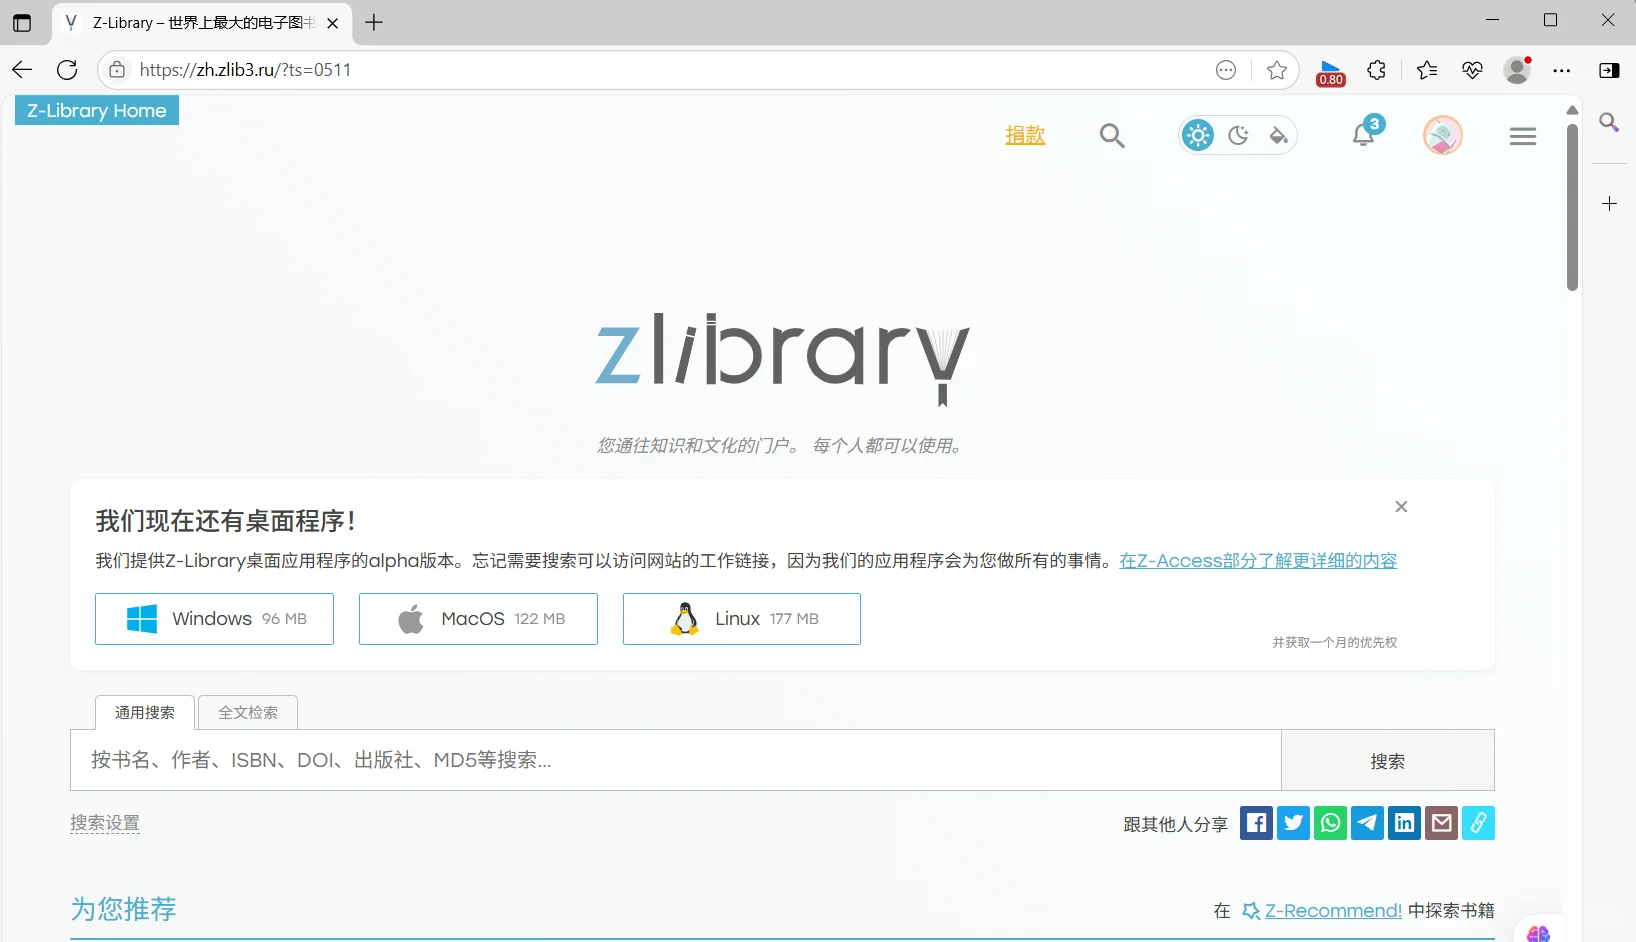Share via Telegram
The width and height of the screenshot is (1636, 942).
[1368, 823]
